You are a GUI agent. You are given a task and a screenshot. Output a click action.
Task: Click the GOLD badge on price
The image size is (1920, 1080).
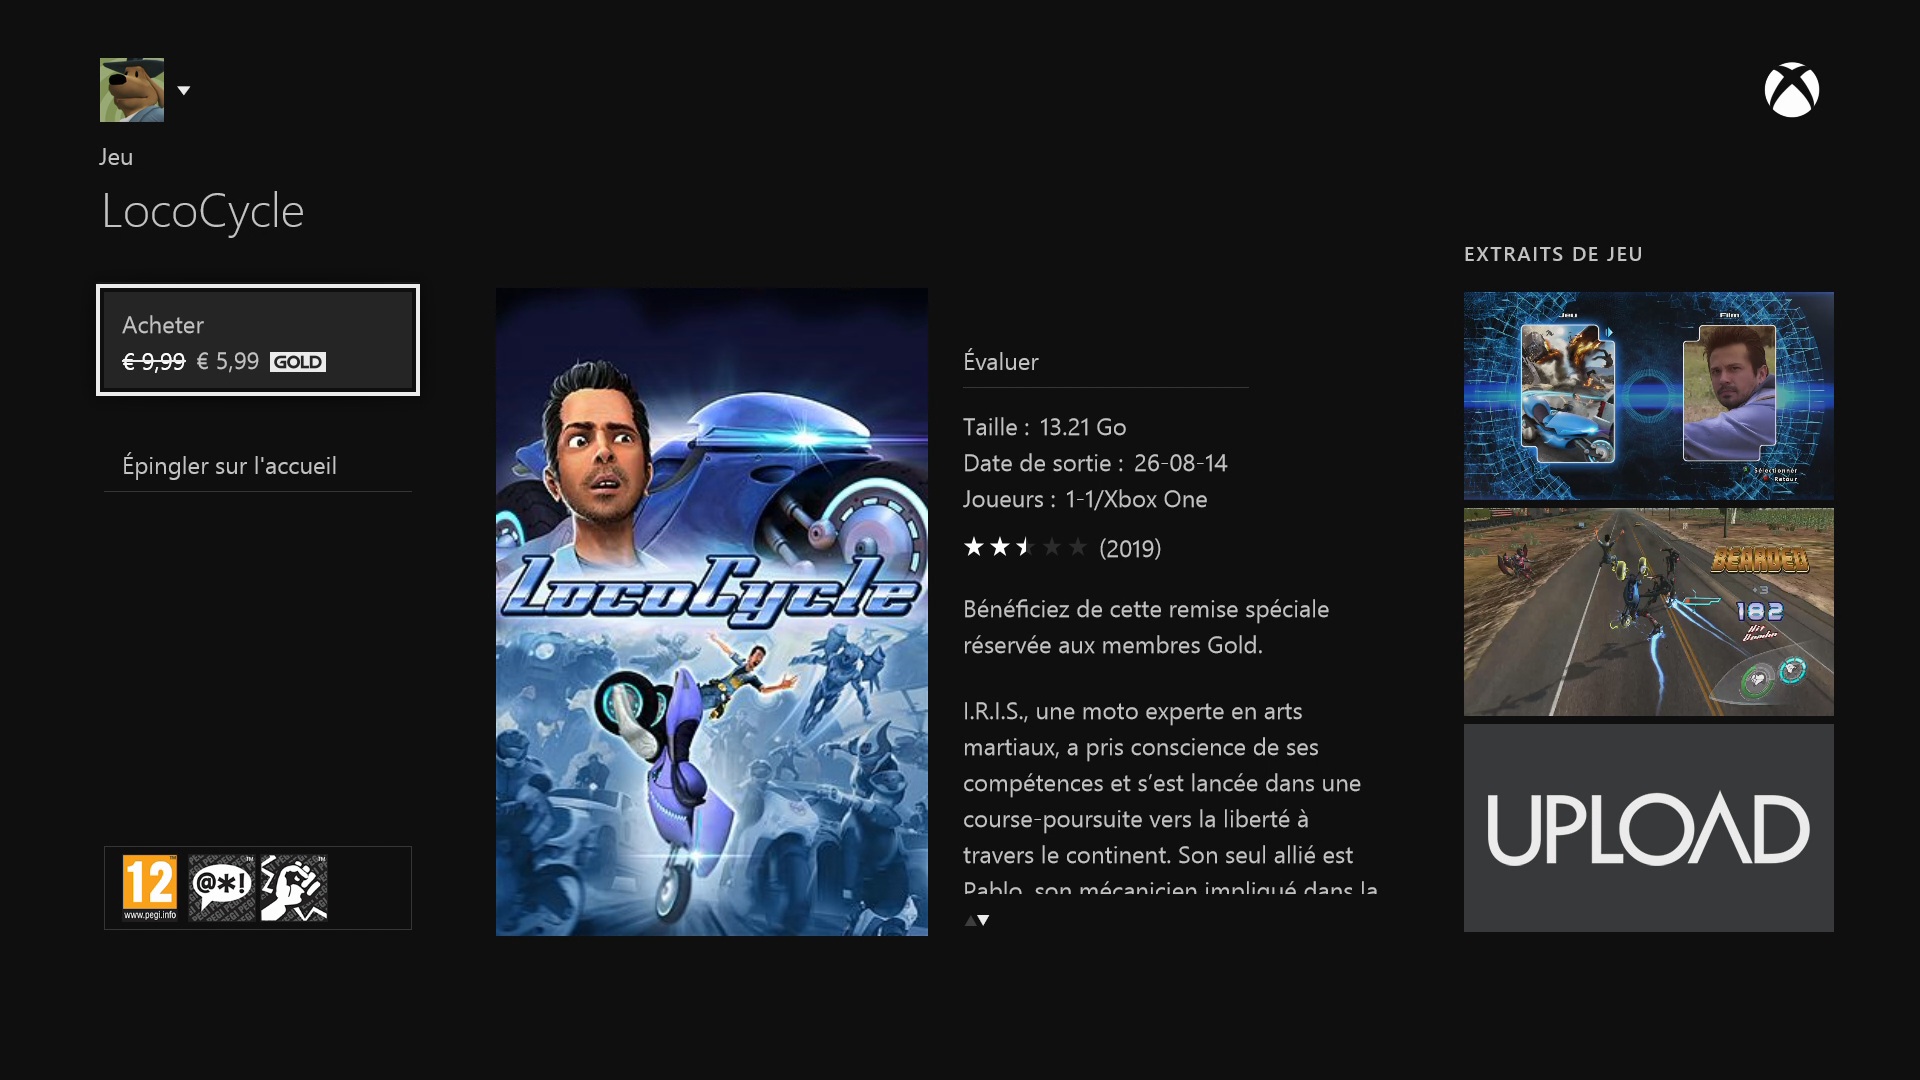coord(298,362)
